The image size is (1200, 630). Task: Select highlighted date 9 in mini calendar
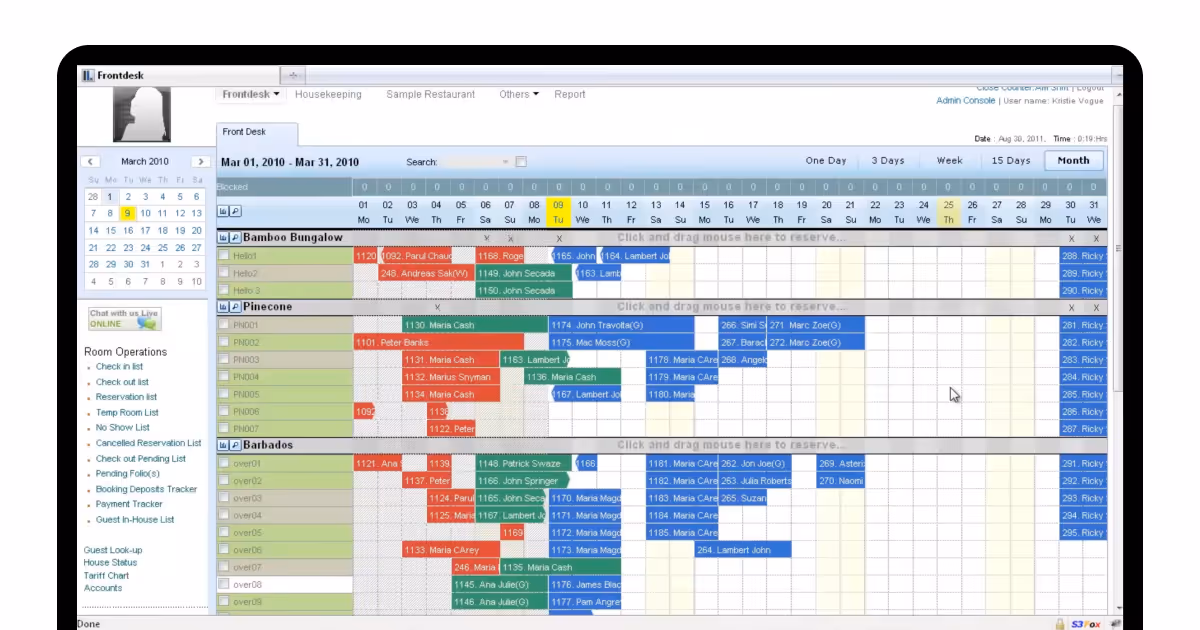point(127,213)
